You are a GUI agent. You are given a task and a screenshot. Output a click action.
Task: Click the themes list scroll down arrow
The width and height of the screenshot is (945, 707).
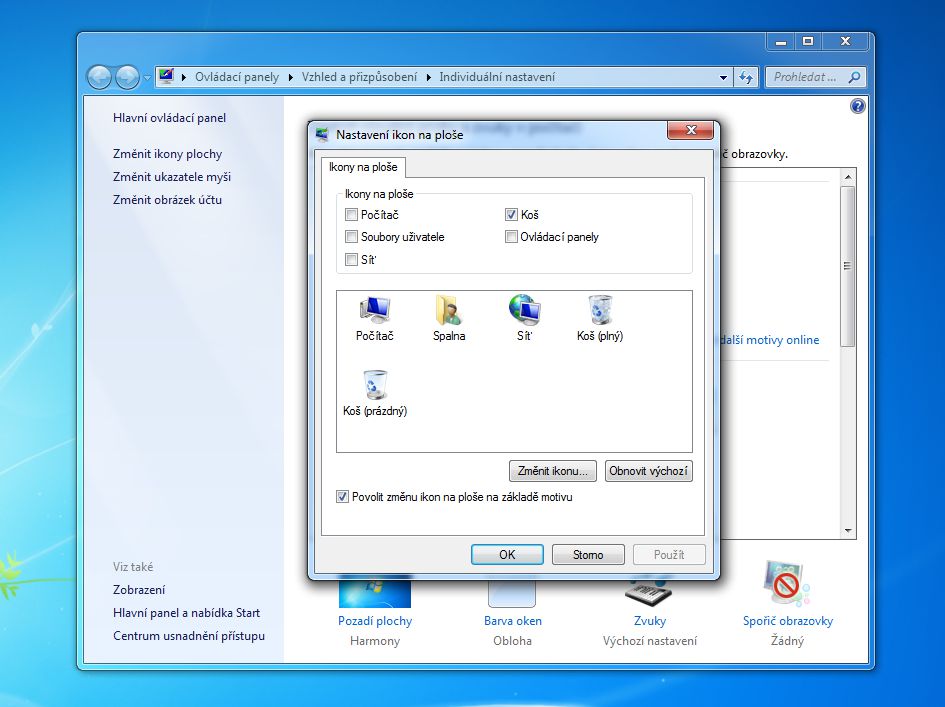coord(848,531)
